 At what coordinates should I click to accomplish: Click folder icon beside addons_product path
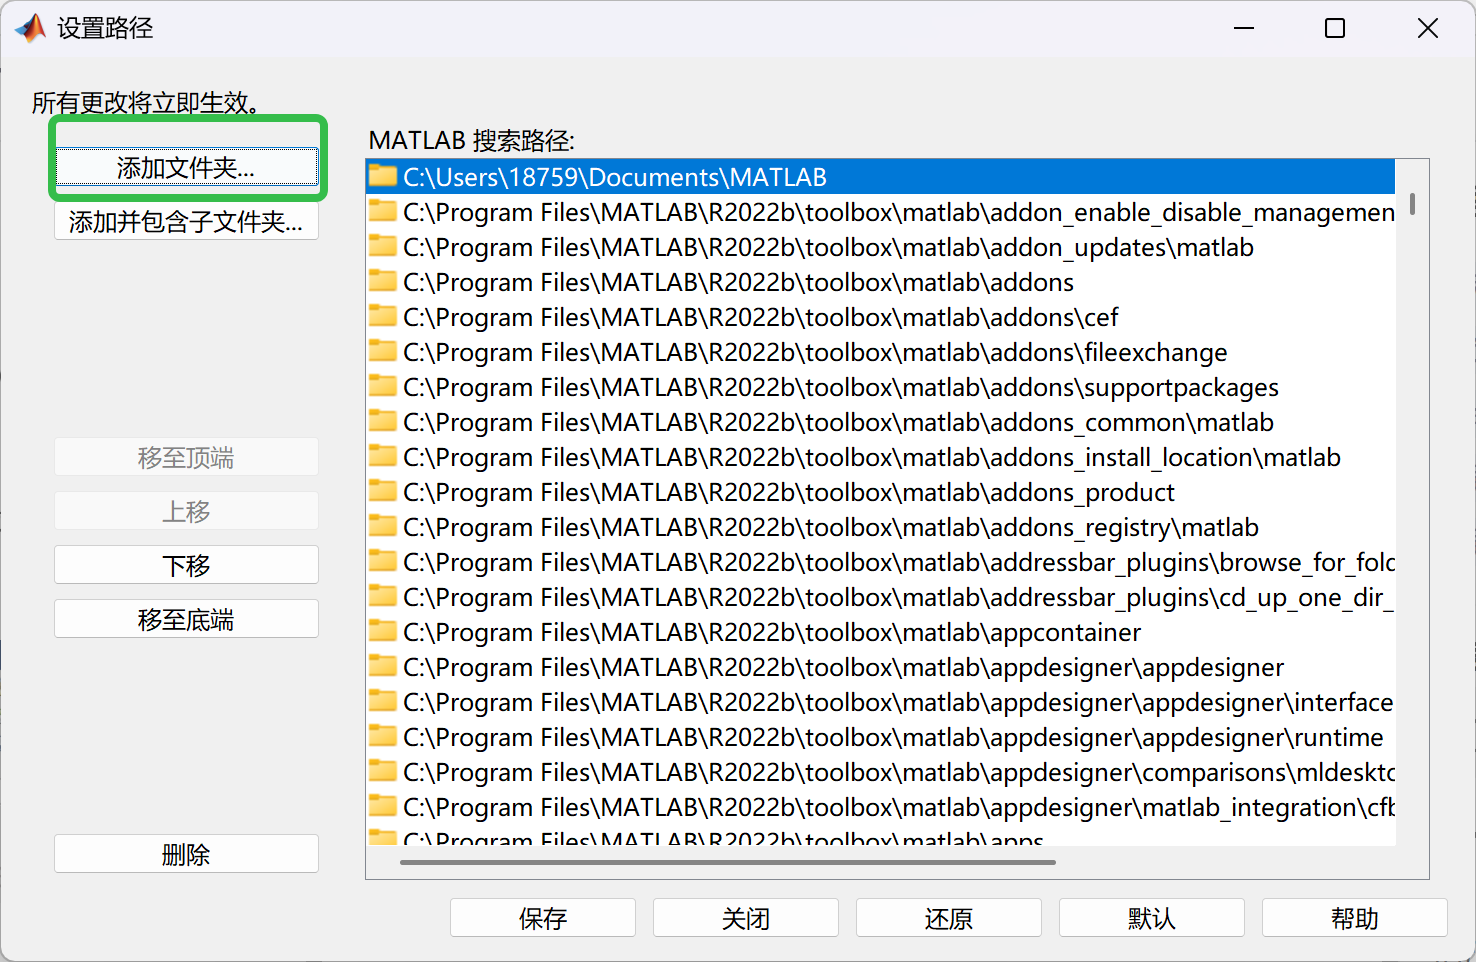coord(382,491)
